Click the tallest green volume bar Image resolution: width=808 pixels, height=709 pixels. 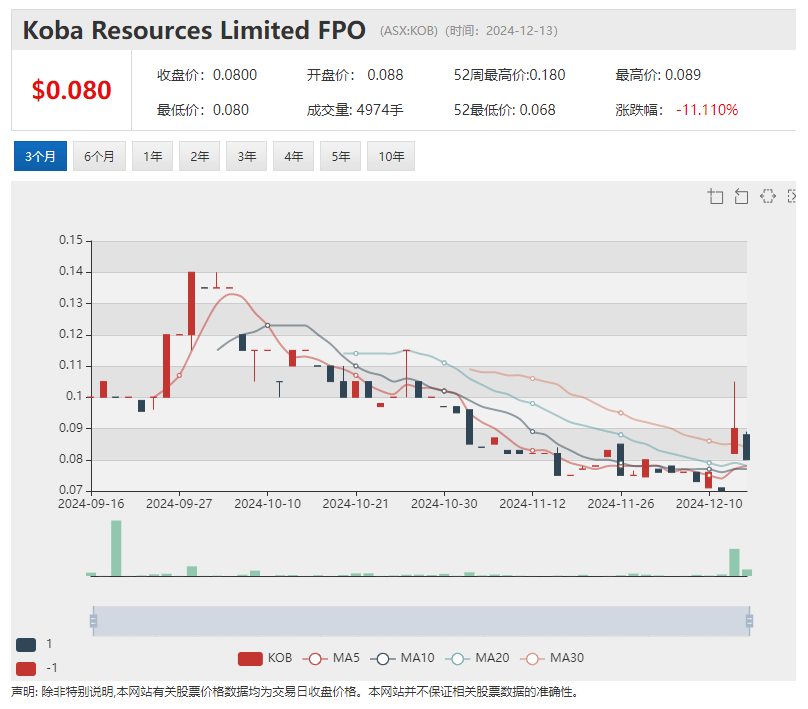pyautogui.click(x=116, y=548)
